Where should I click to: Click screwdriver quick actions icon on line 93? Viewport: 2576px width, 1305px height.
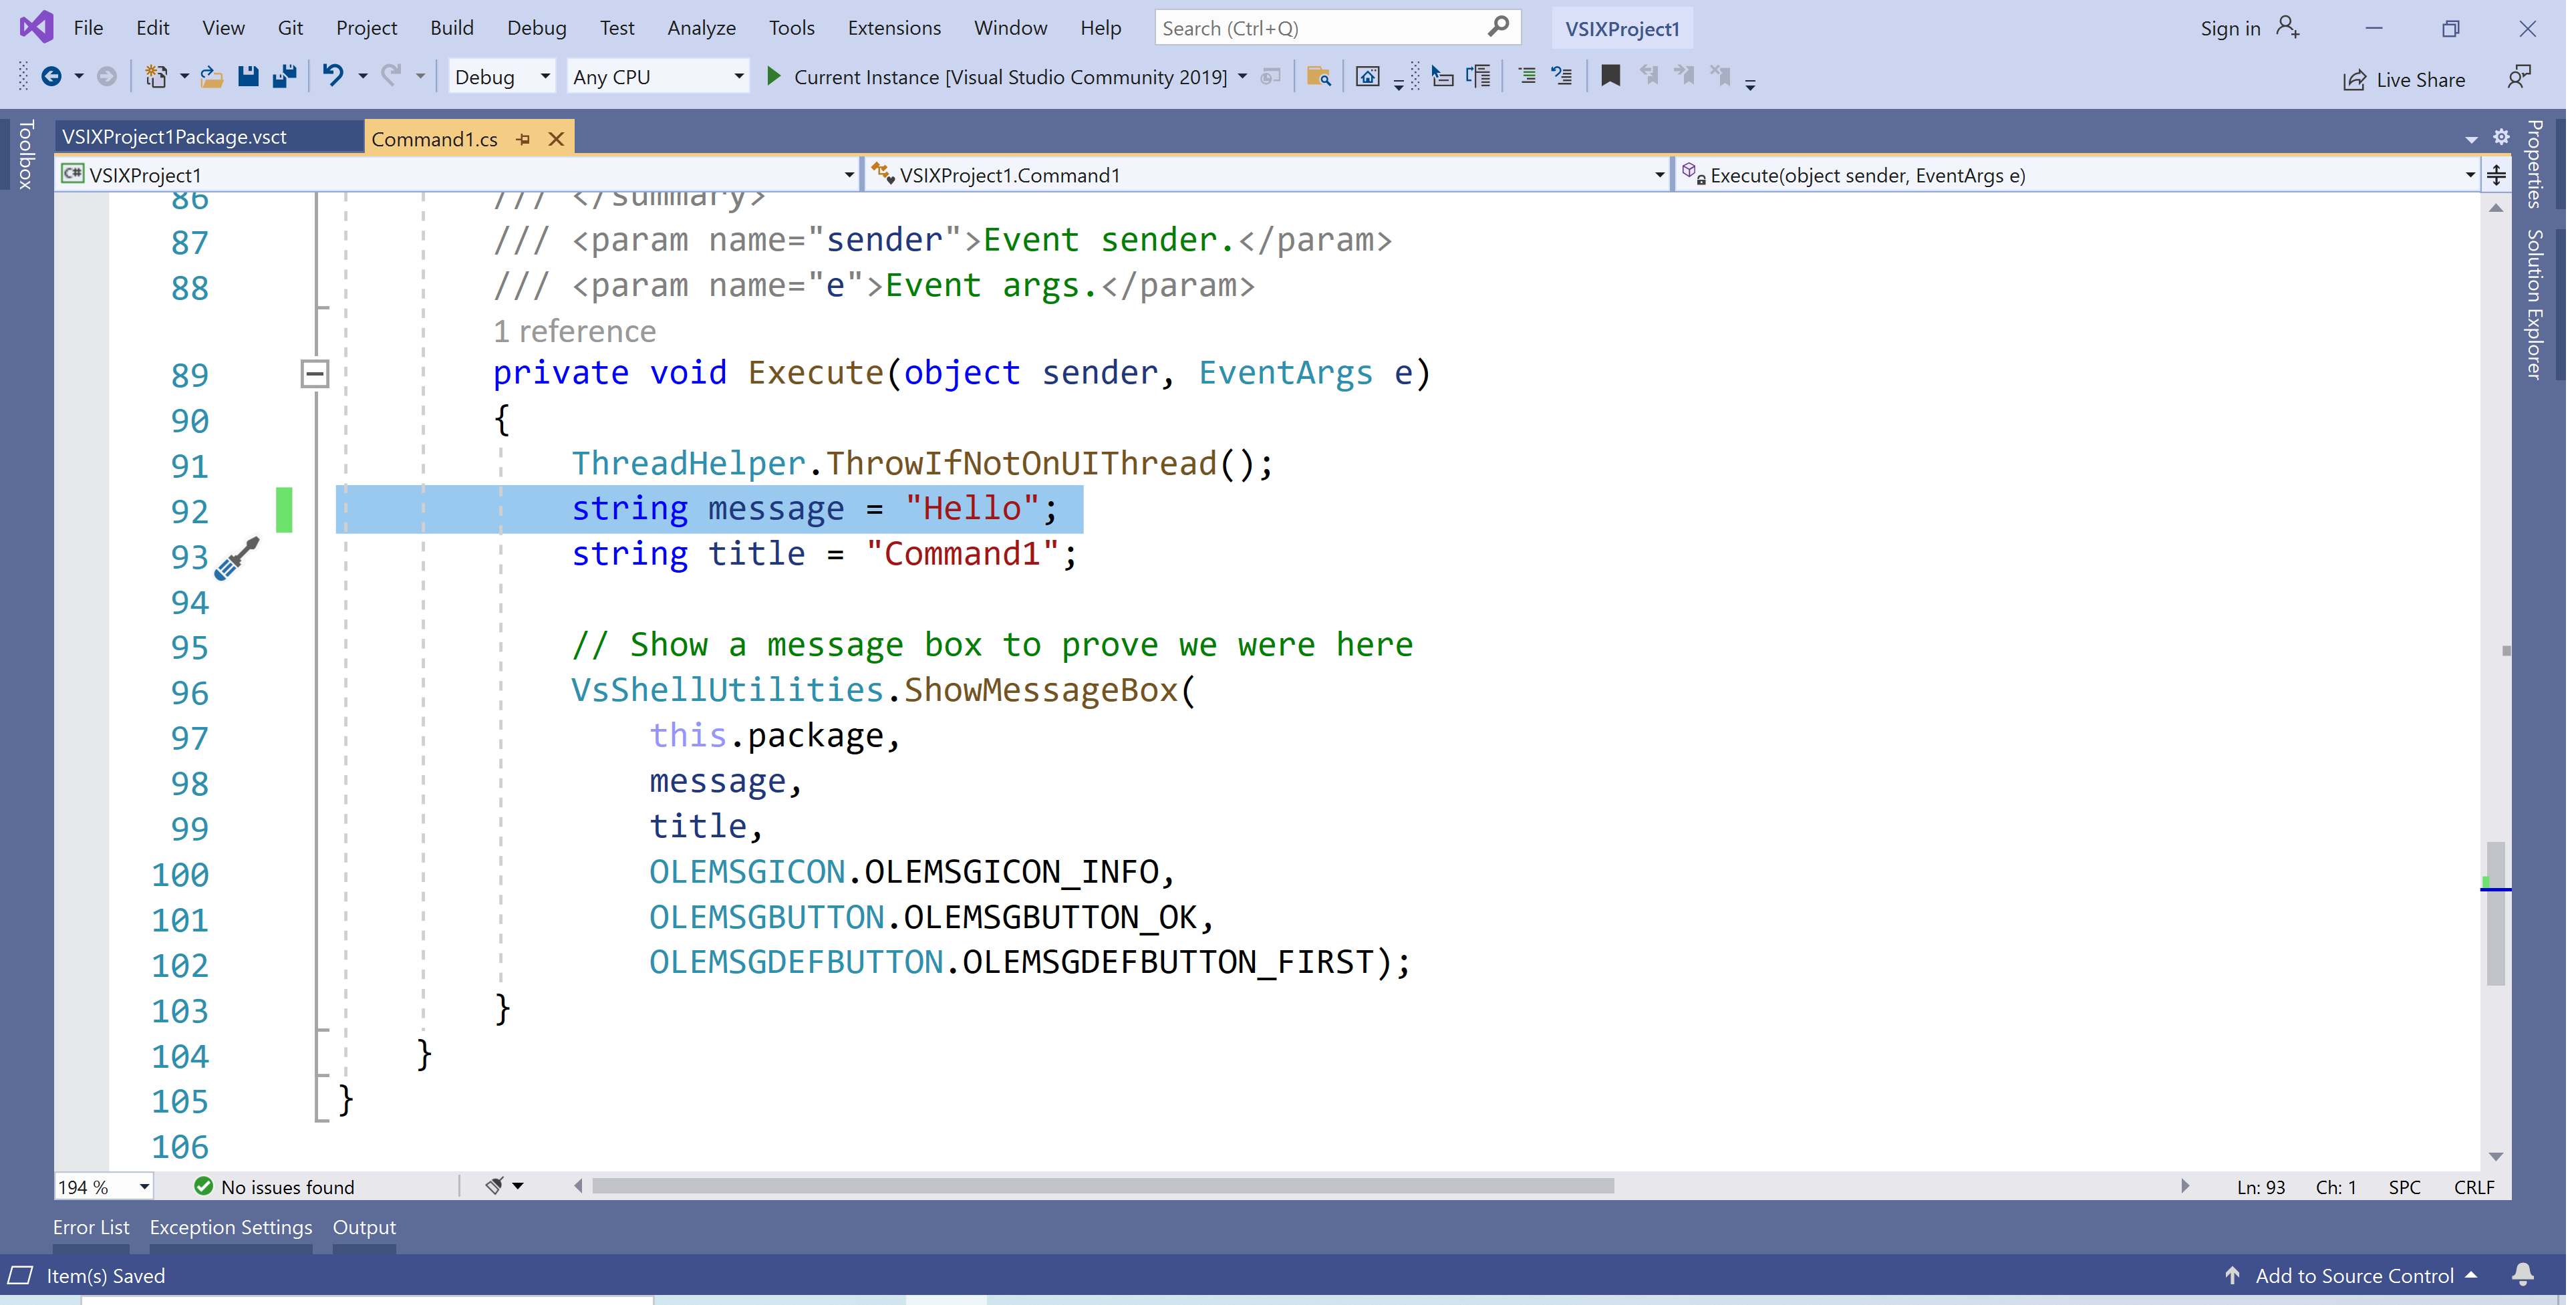click(237, 558)
